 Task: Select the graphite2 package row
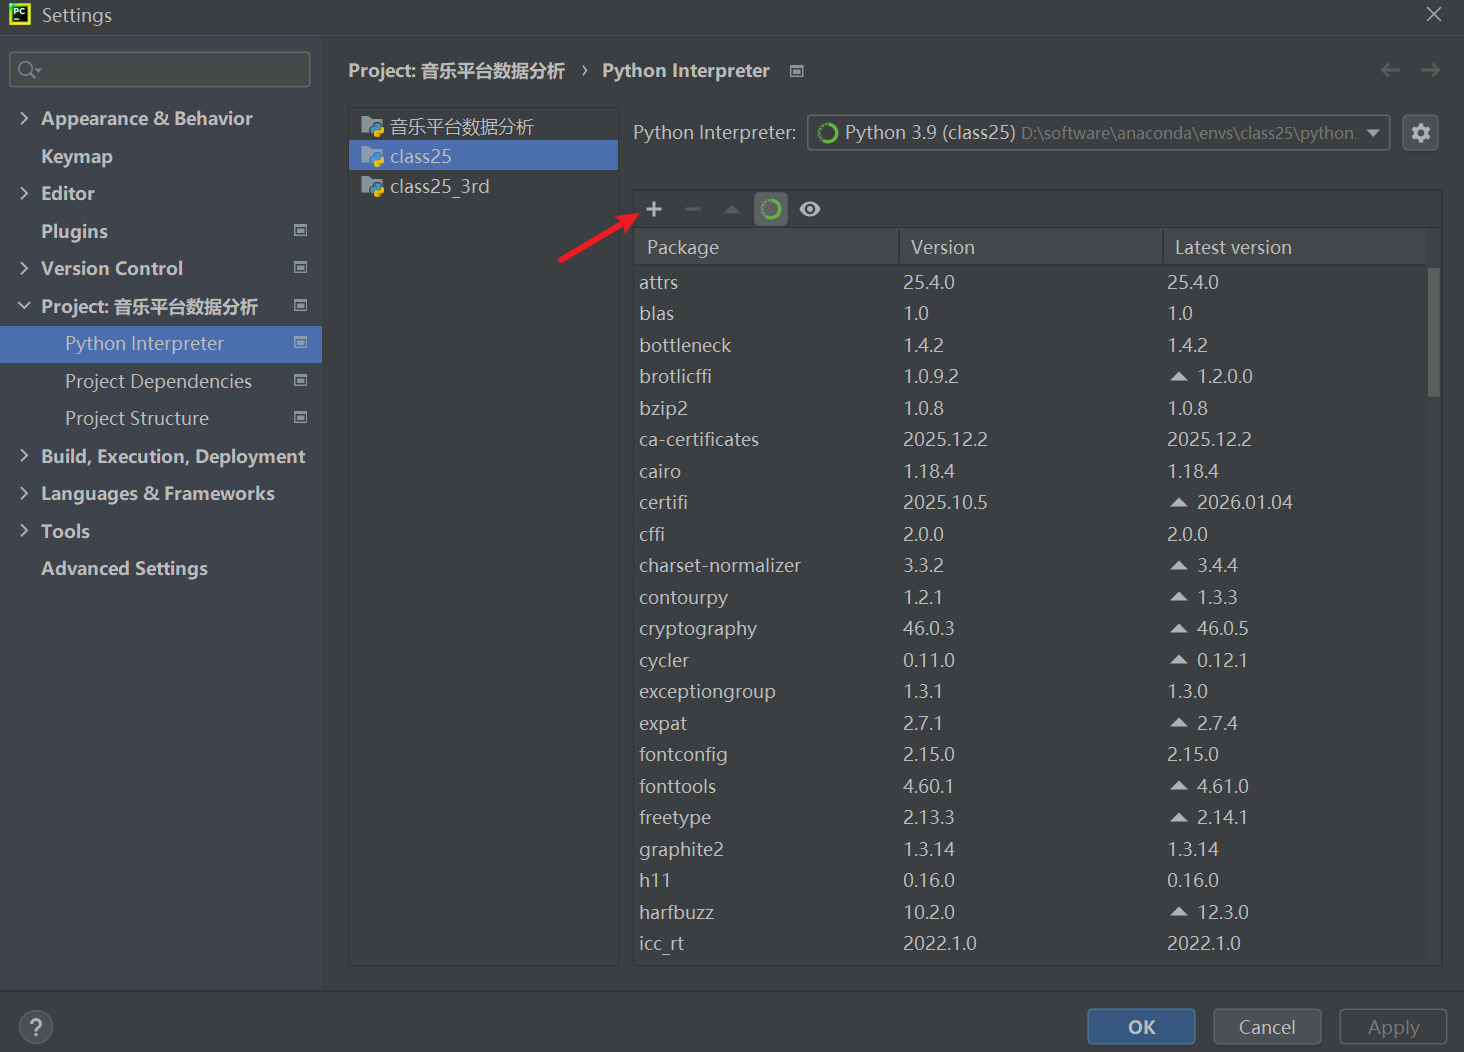tap(1030, 849)
